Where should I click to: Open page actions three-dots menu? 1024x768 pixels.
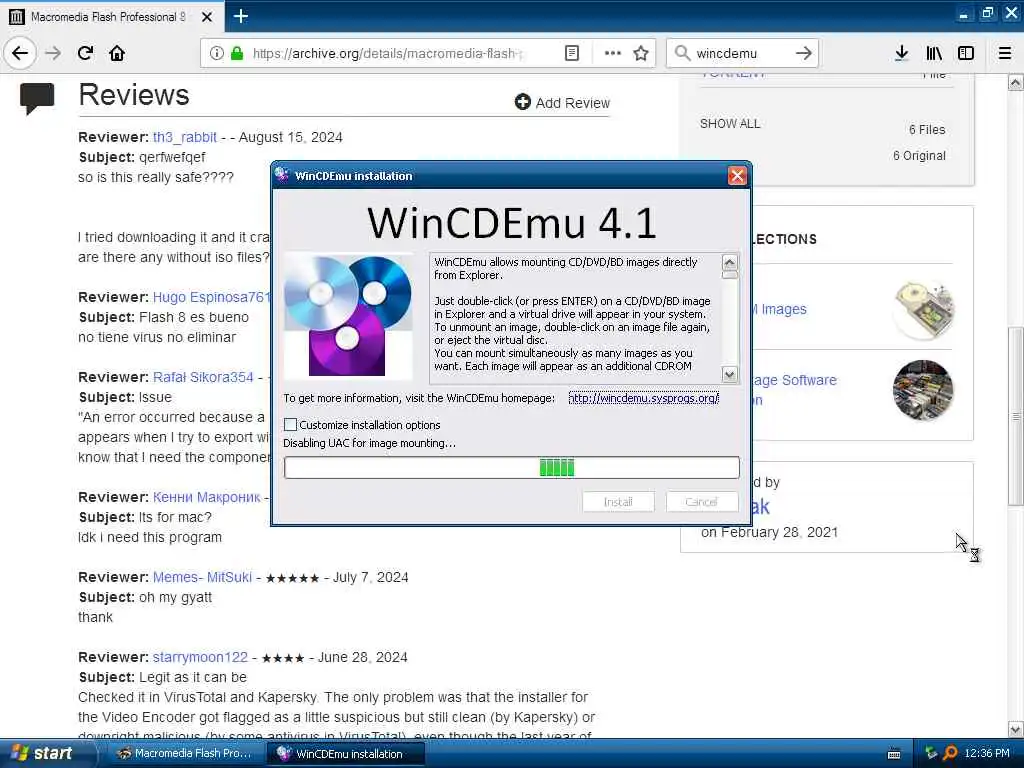pos(613,53)
